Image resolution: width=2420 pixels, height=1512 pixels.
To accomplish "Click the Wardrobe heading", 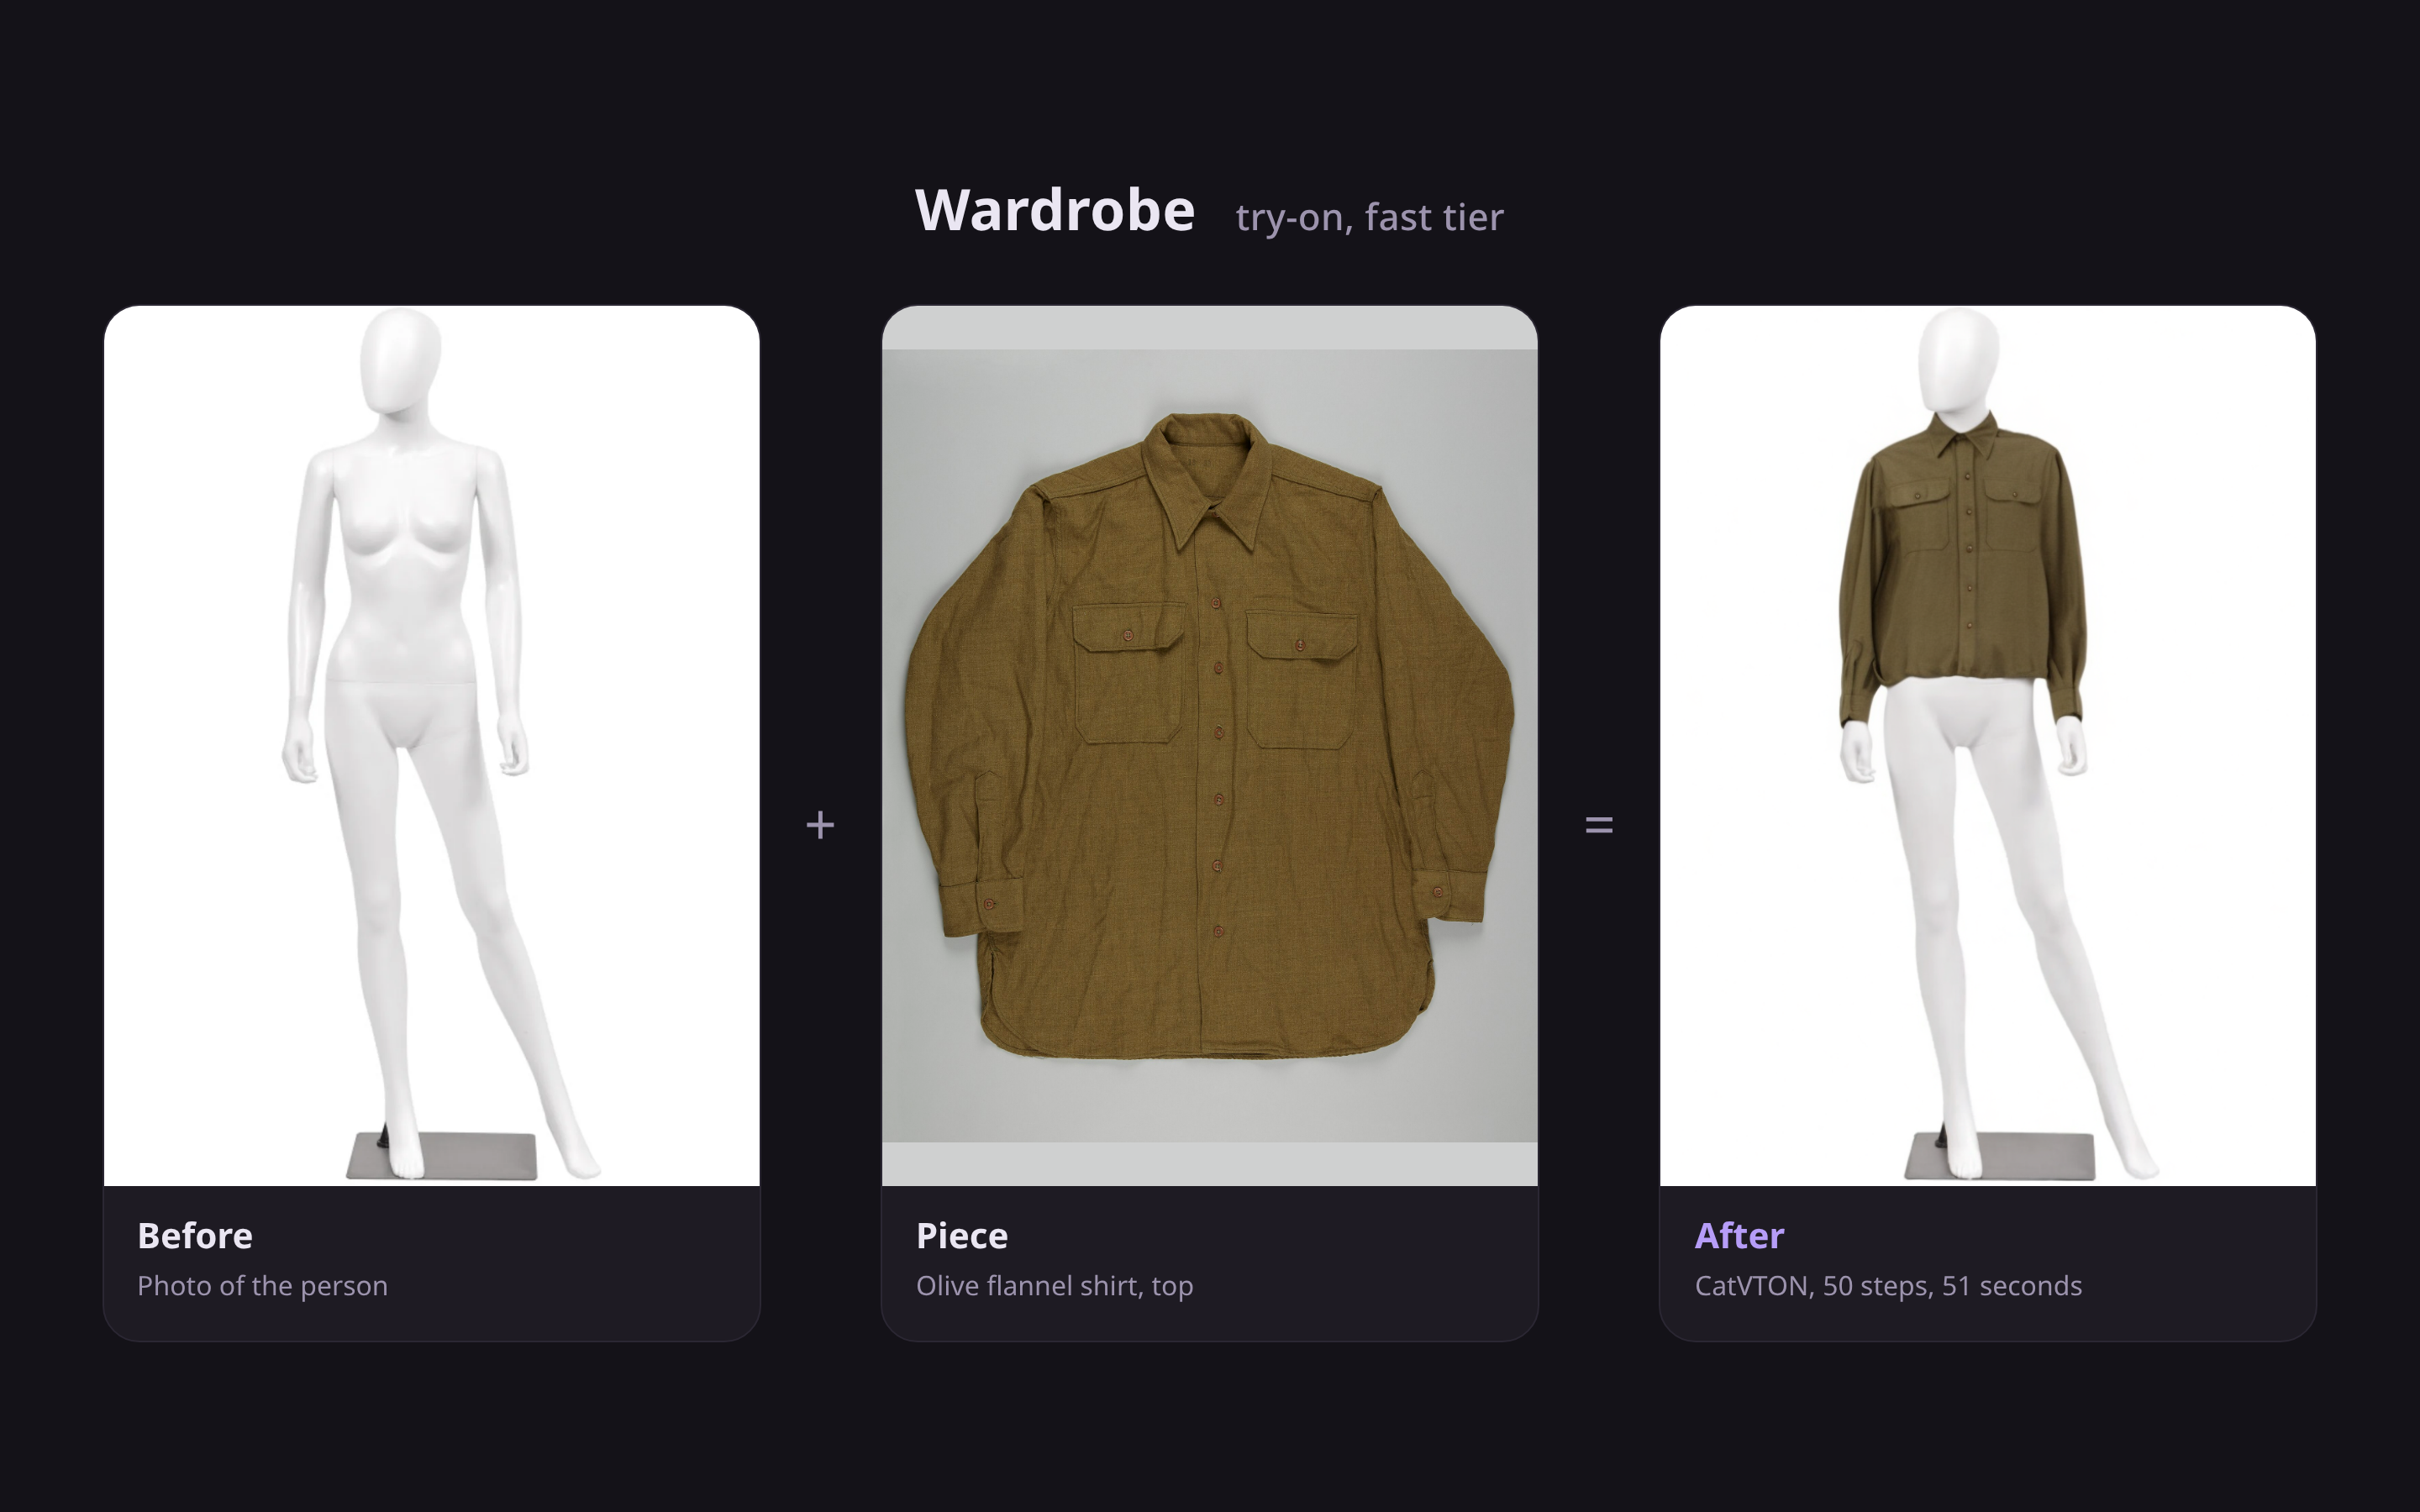I will pos(1055,211).
